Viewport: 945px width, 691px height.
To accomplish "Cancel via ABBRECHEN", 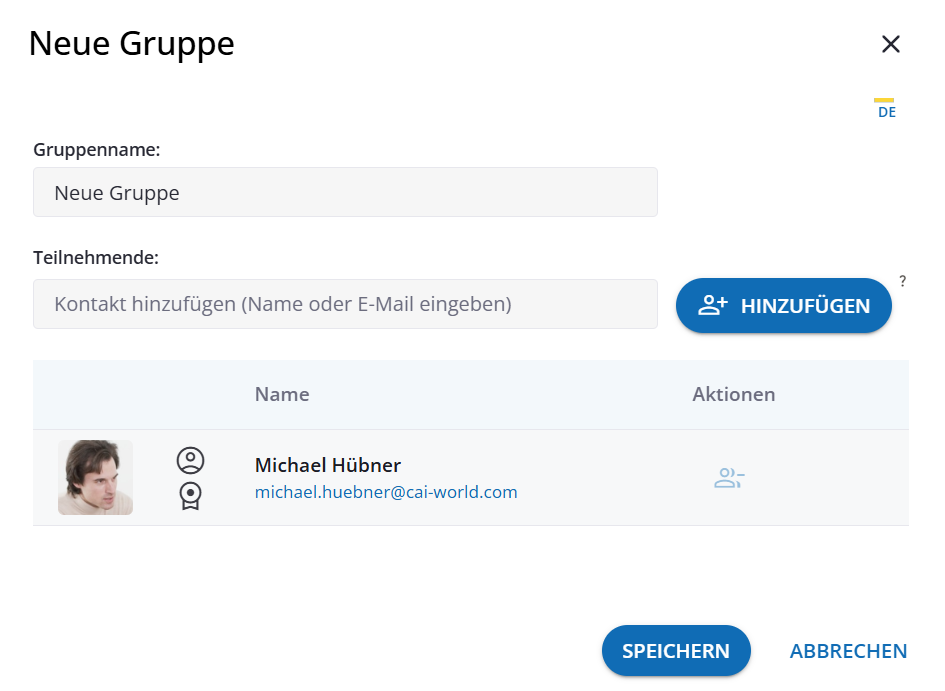I will point(848,650).
